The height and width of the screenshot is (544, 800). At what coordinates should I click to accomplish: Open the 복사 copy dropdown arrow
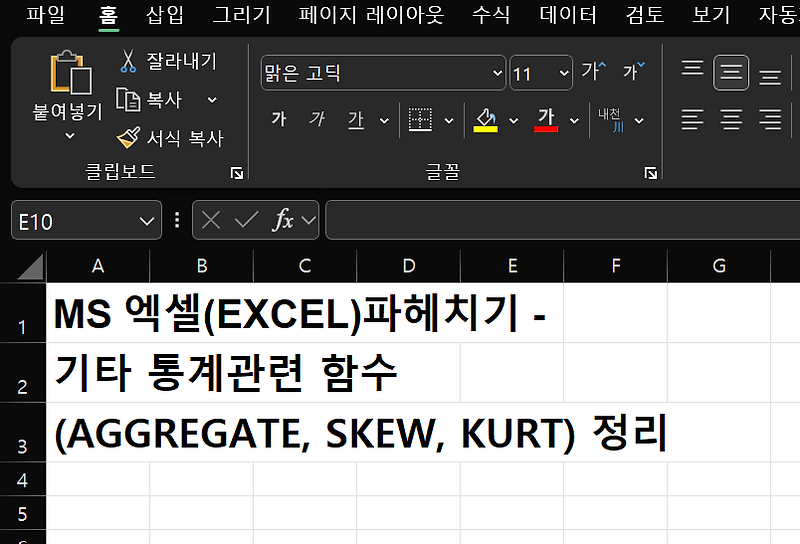pos(212,100)
